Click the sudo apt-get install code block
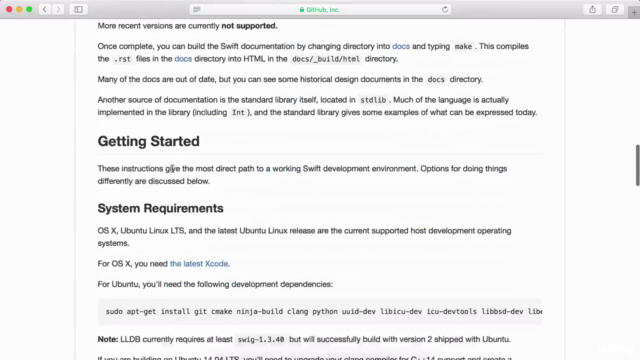640x360 pixels. point(320,311)
